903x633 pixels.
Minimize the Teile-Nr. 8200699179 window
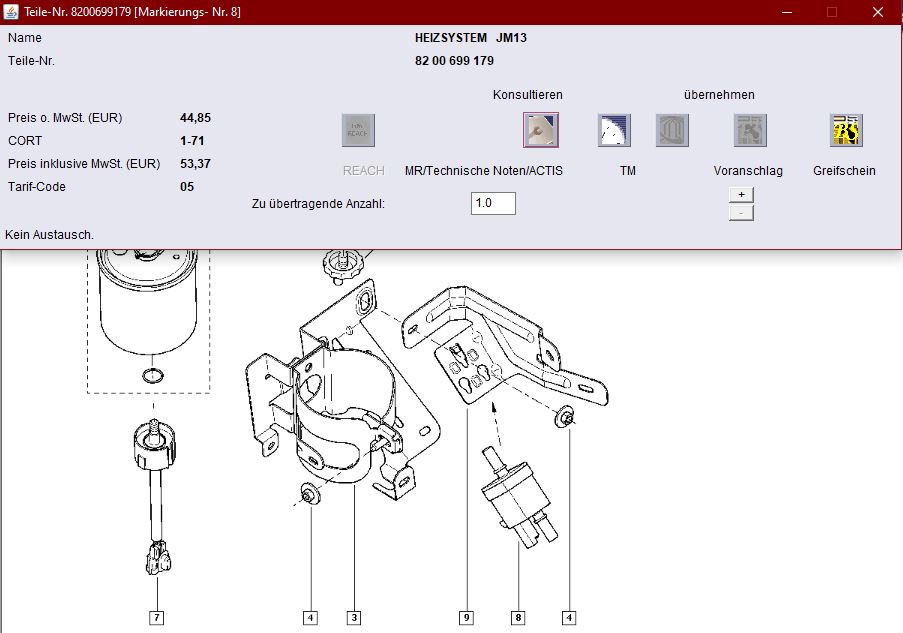[787, 12]
